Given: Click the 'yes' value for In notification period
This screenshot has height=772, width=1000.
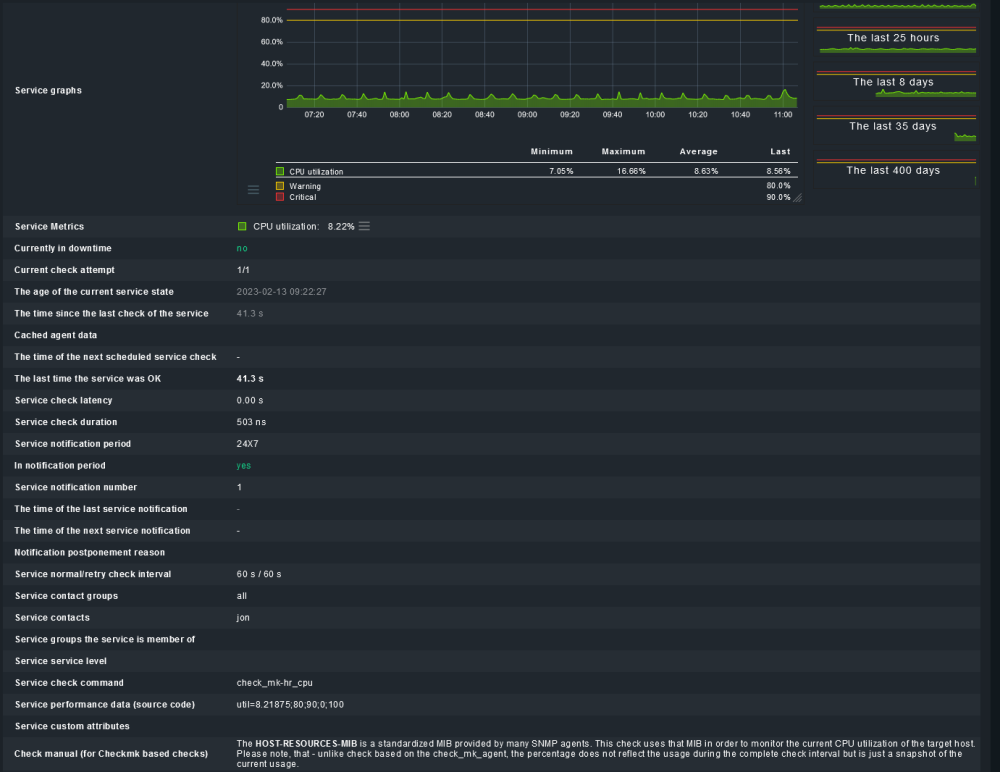Looking at the screenshot, I should 244,466.
